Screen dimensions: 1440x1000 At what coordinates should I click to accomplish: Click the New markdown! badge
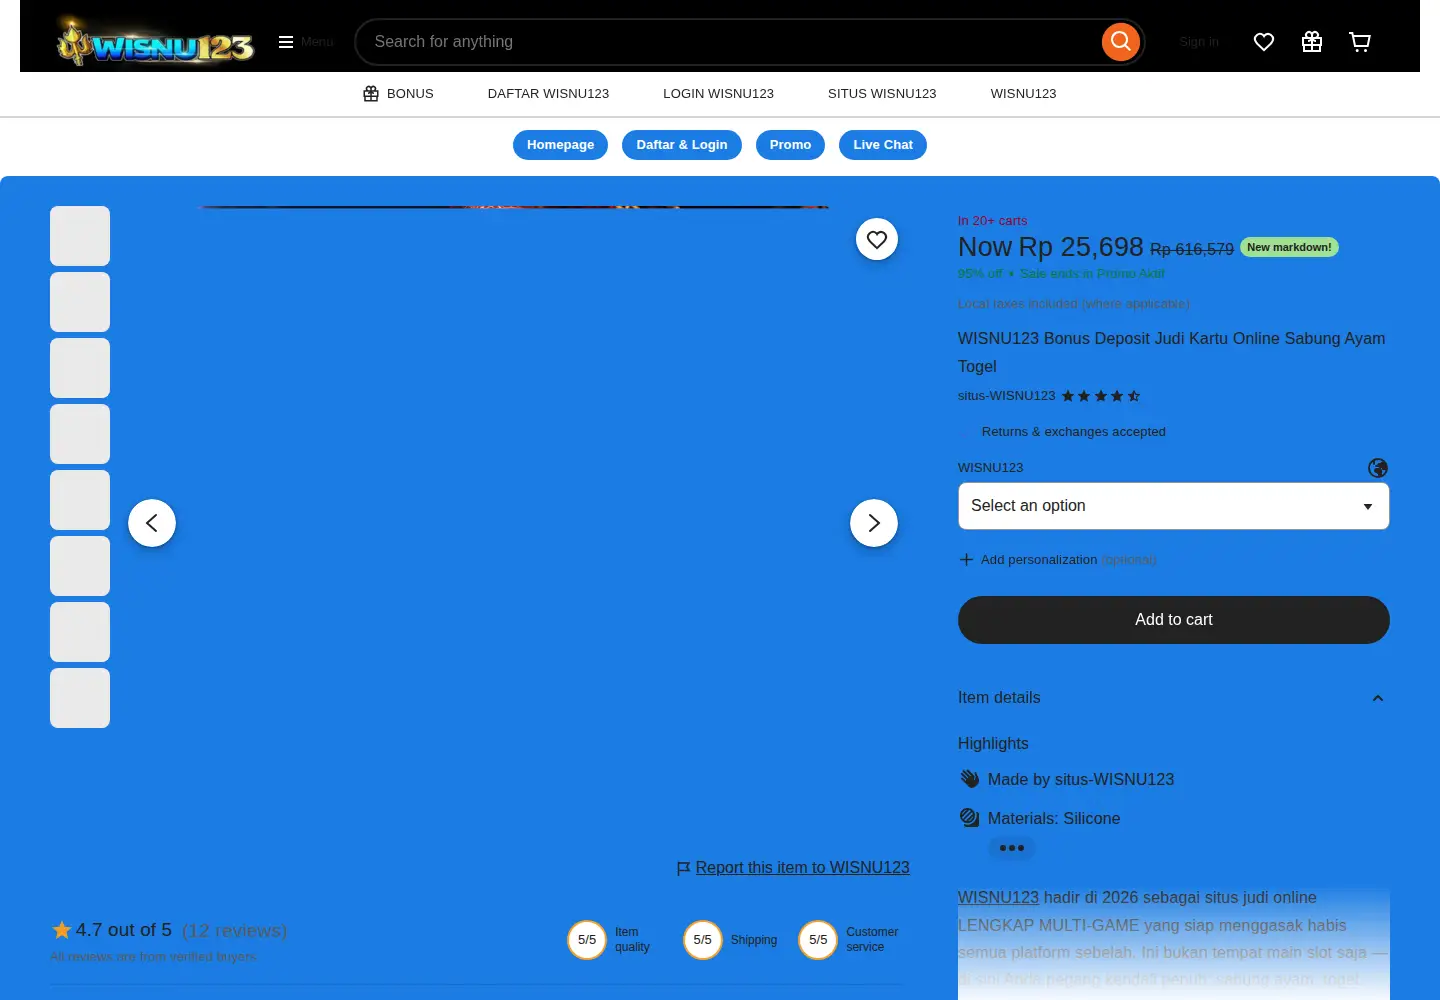coord(1289,247)
